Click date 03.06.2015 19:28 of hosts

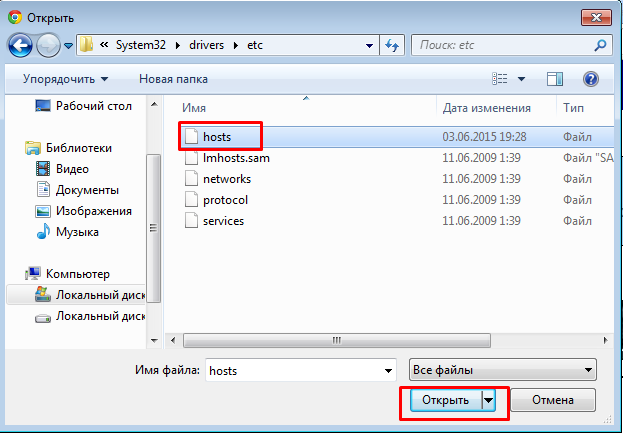point(484,137)
